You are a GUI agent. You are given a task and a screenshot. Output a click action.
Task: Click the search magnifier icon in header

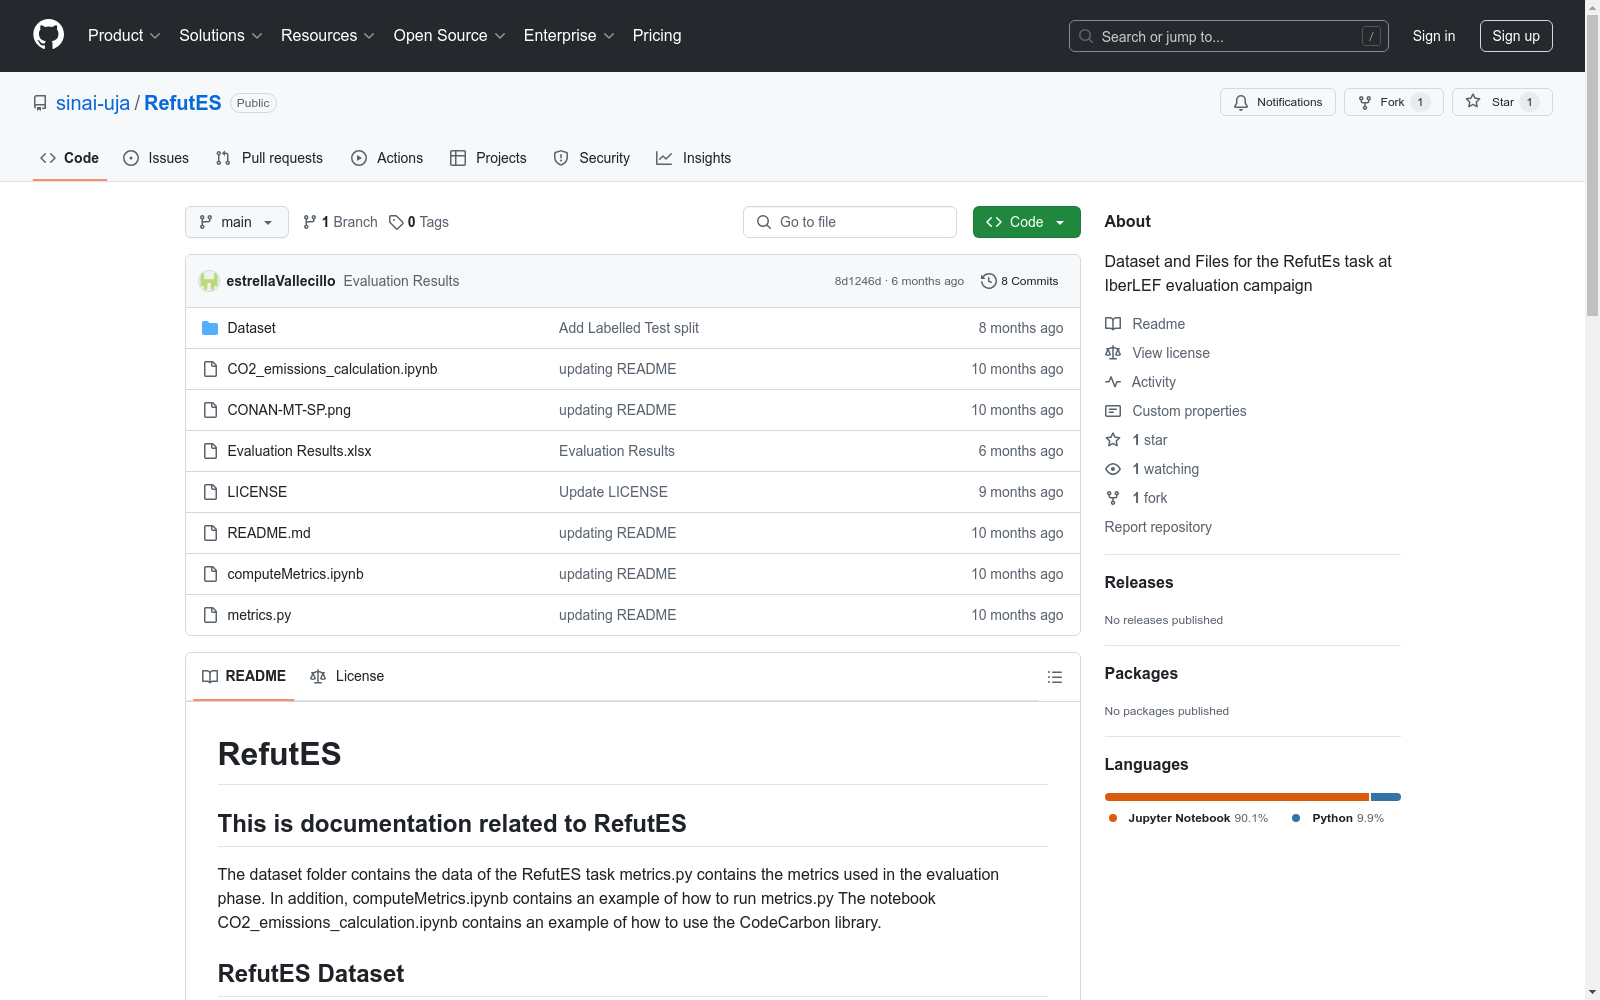click(x=1086, y=36)
